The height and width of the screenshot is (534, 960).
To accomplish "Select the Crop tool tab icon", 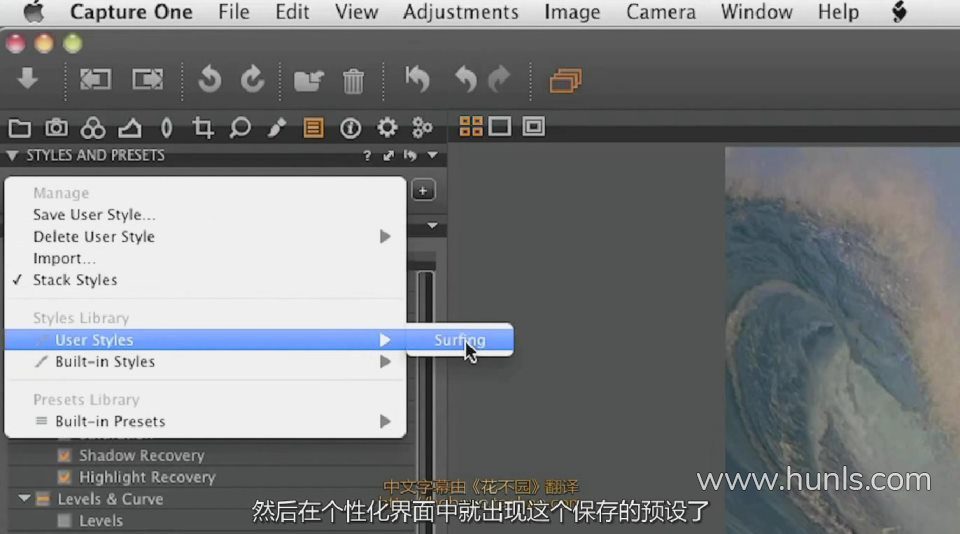I will point(203,128).
